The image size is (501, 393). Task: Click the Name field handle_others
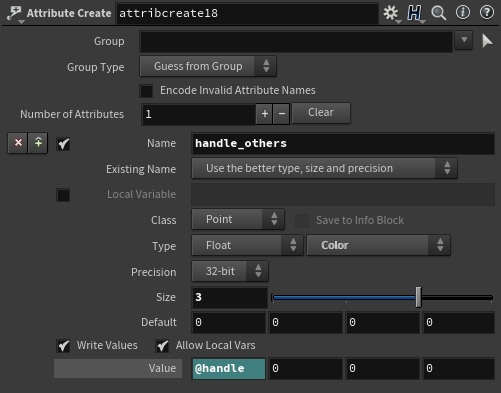[x=343, y=144]
